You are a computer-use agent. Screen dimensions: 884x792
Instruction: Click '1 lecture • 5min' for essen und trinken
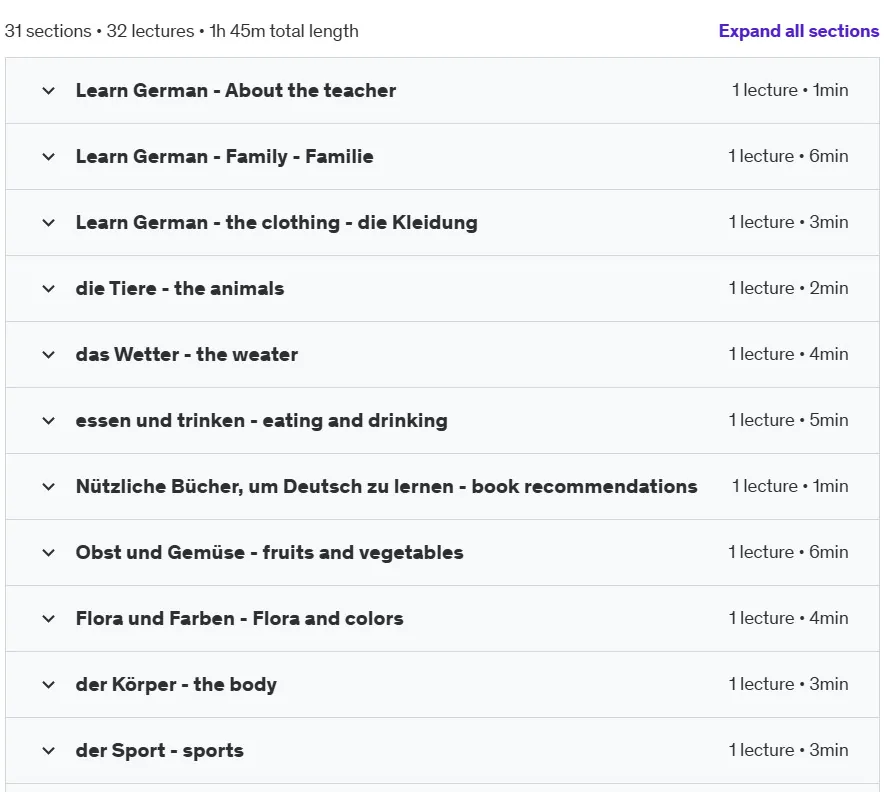pyautogui.click(x=788, y=420)
